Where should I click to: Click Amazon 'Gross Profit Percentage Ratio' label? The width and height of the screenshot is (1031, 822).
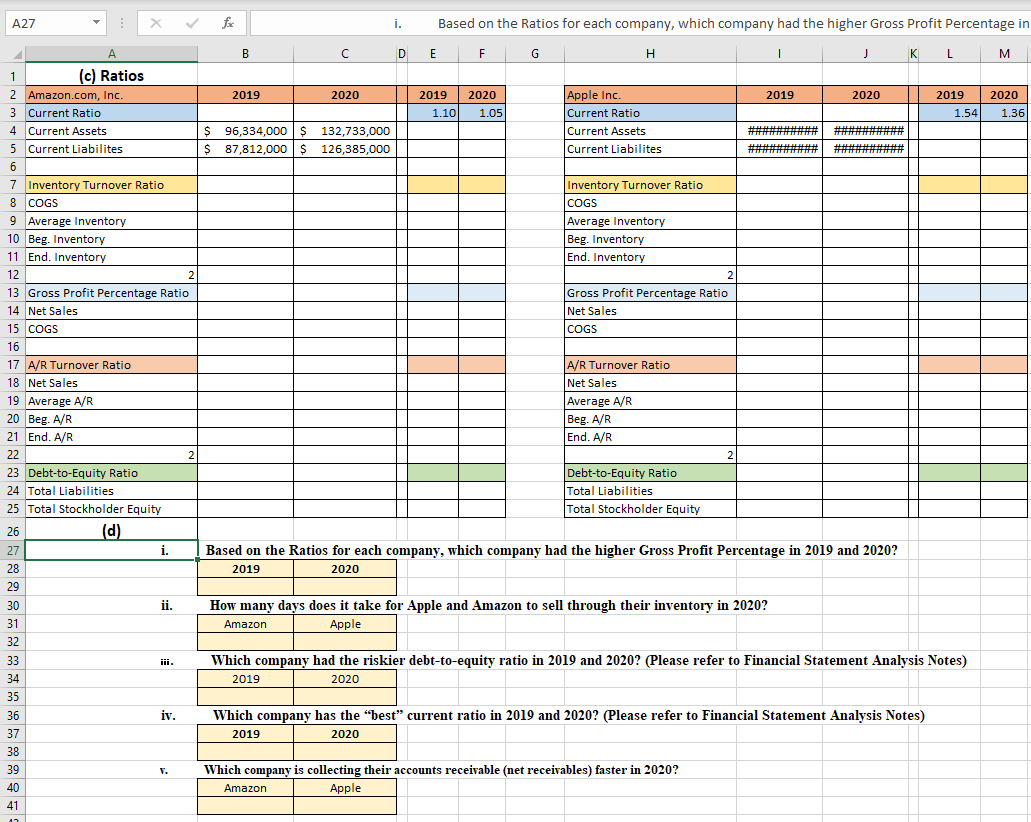point(111,293)
